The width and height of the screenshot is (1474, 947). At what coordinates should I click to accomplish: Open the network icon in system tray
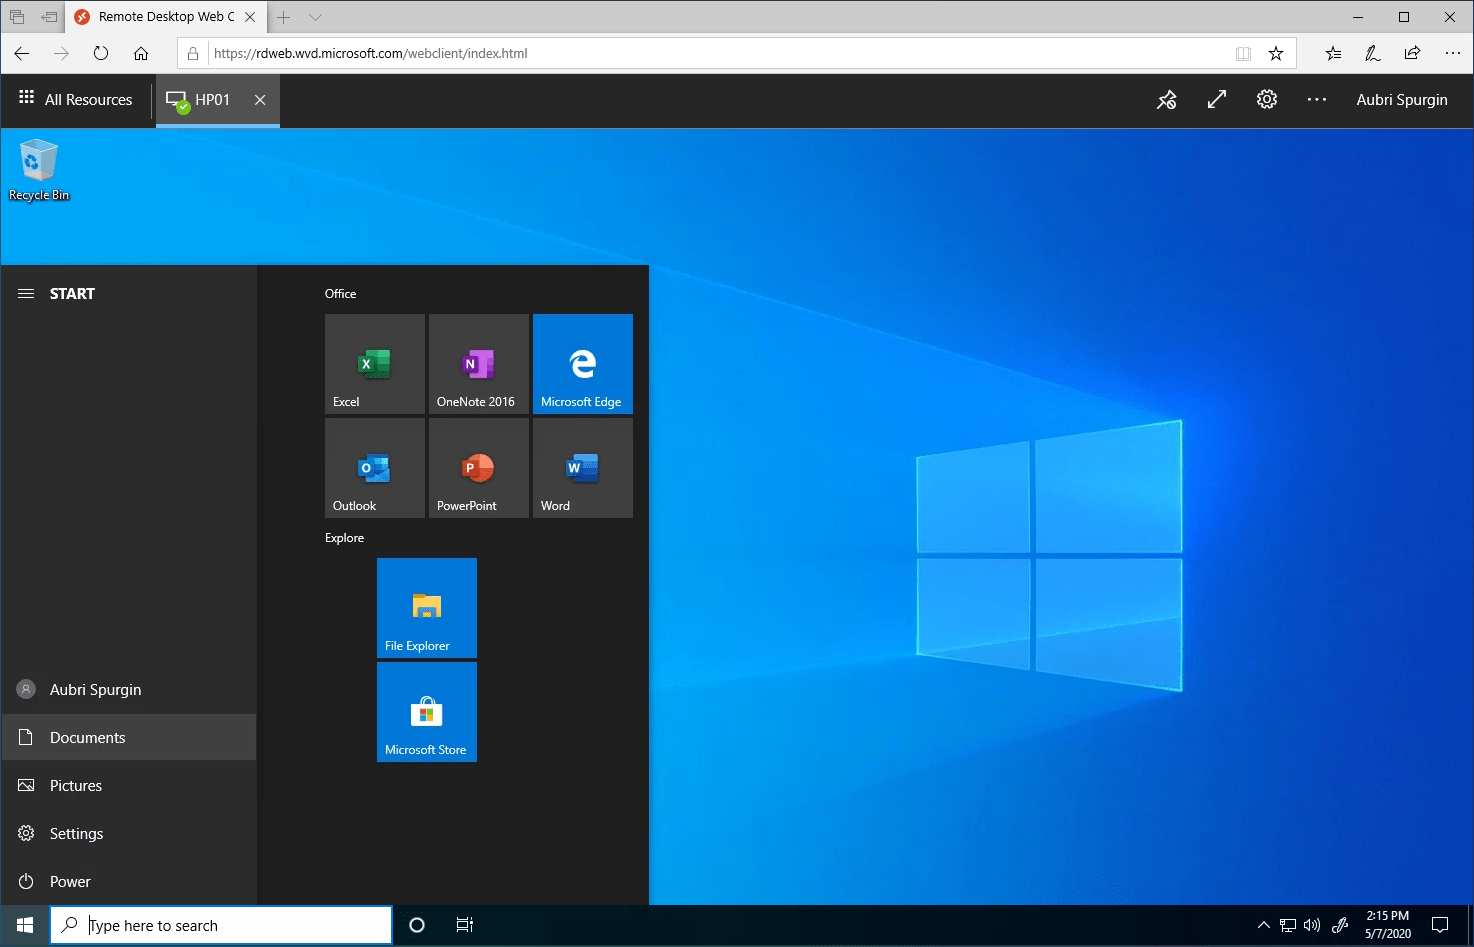pyautogui.click(x=1288, y=926)
